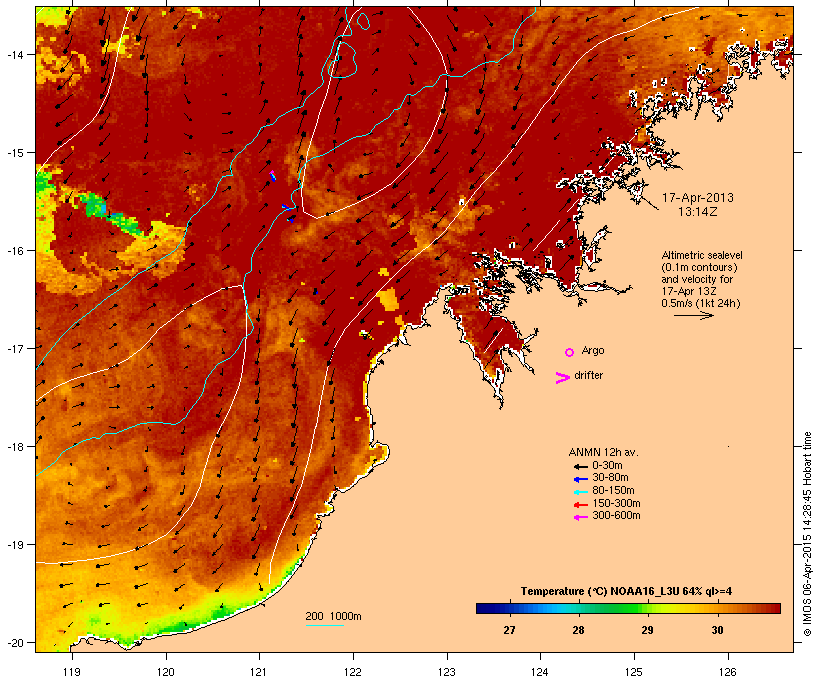Click the Temperature NOAA16_L3U title

(626, 591)
